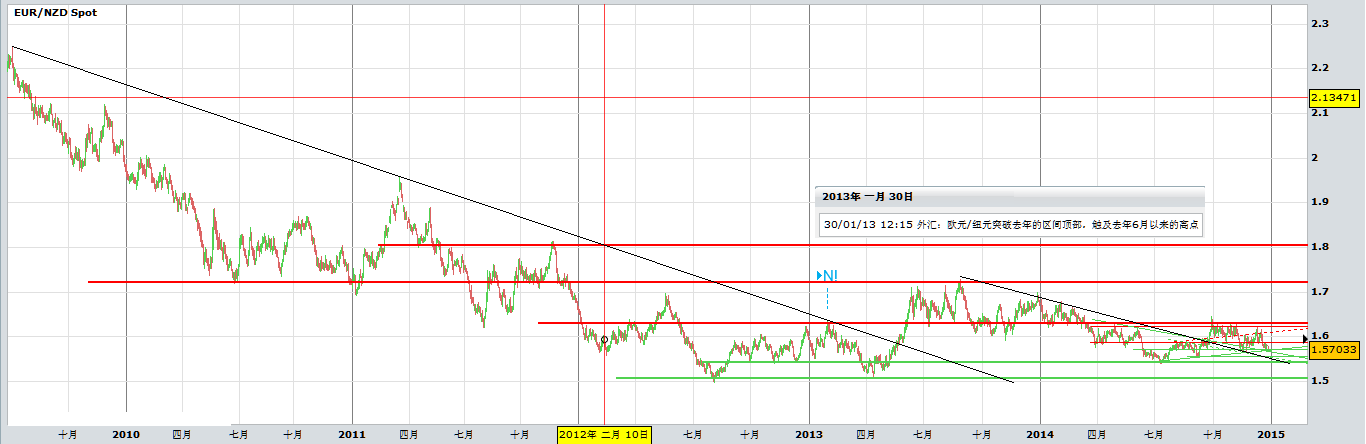Open the 30/01/13 12:15 news headline
1366x444 pixels.
point(1009,225)
